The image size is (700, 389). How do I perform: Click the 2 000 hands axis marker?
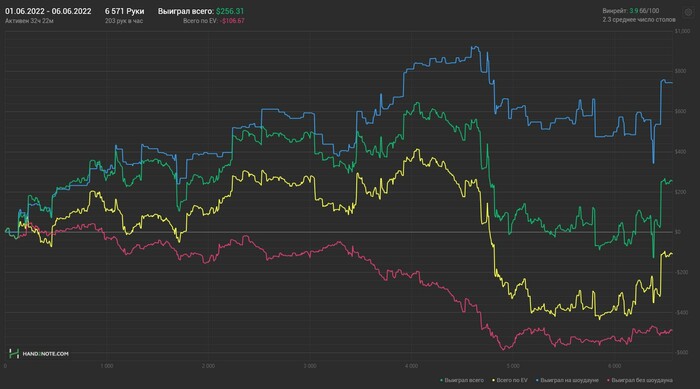coord(208,366)
